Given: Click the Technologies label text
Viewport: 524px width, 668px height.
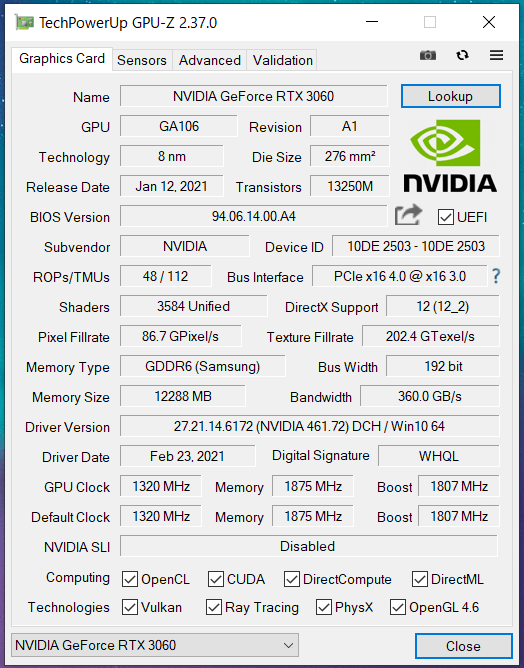Looking at the screenshot, I should [x=69, y=608].
